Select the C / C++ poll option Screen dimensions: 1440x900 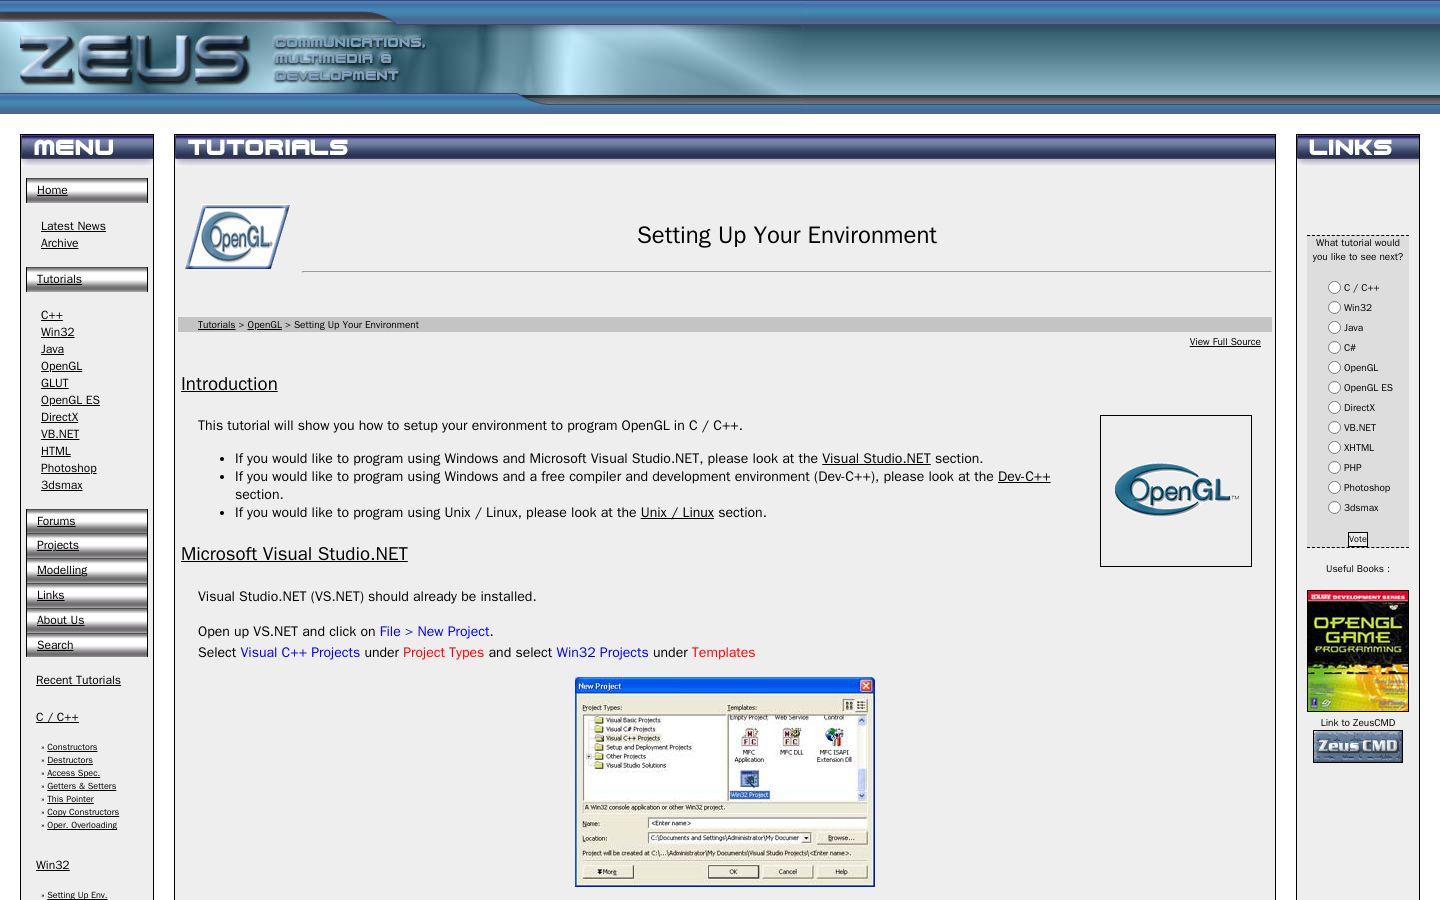pyautogui.click(x=1334, y=288)
